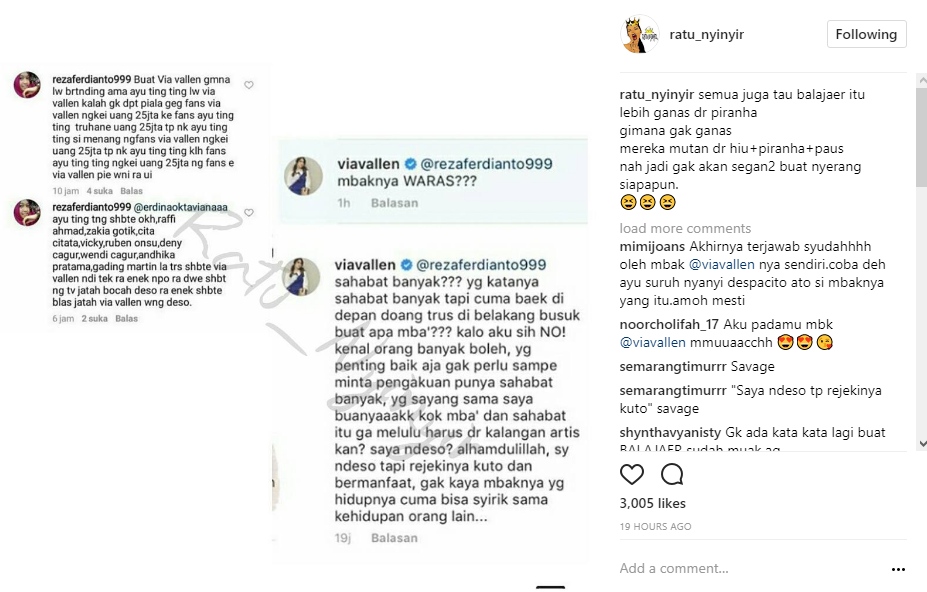This screenshot has height=592, width=927.
Task: Click the @viavallen mention in mimijoans comment
Action: 722,264
